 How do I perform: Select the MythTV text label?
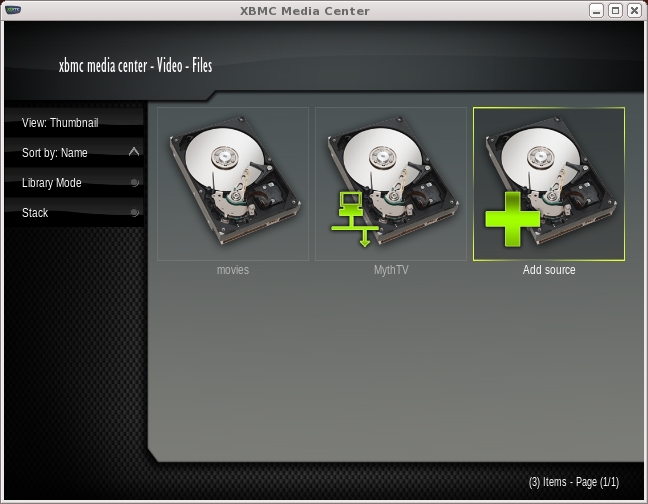[391, 270]
